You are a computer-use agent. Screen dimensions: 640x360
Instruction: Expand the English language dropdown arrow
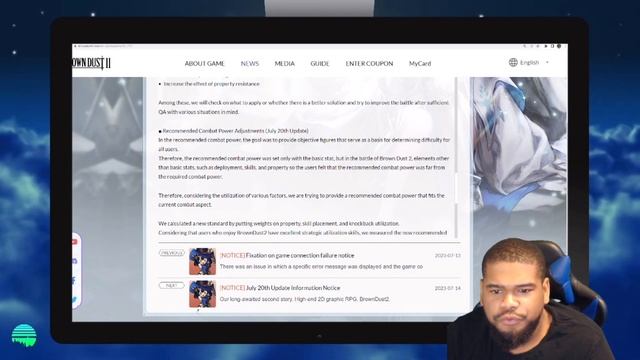[x=547, y=62]
